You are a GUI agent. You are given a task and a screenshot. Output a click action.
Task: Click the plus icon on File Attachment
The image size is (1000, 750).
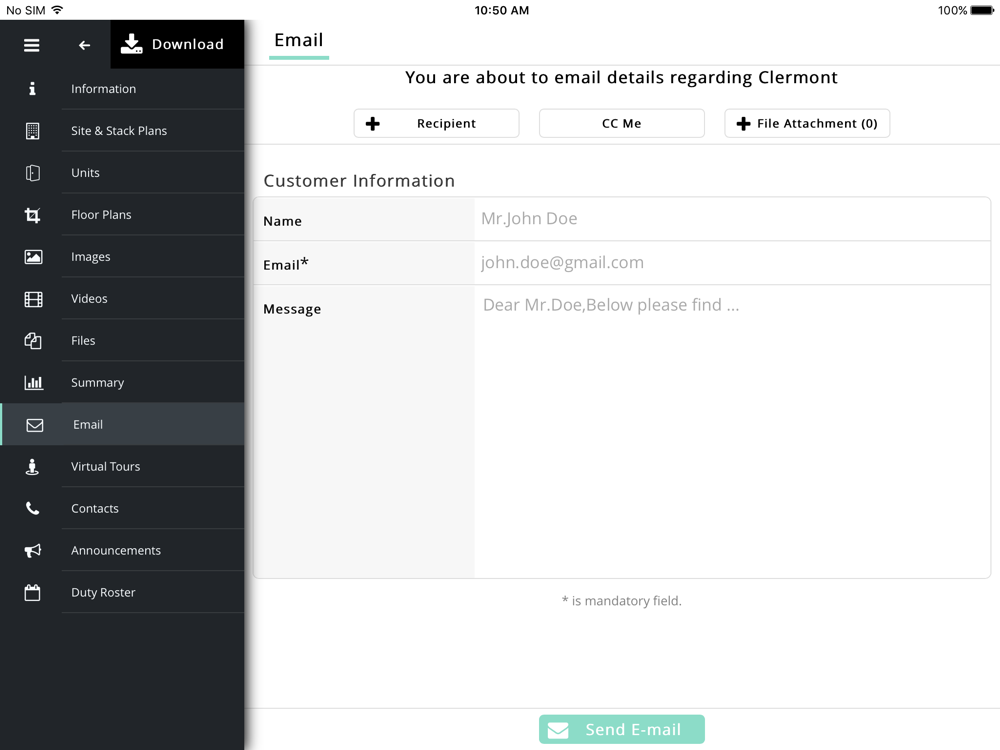(743, 124)
